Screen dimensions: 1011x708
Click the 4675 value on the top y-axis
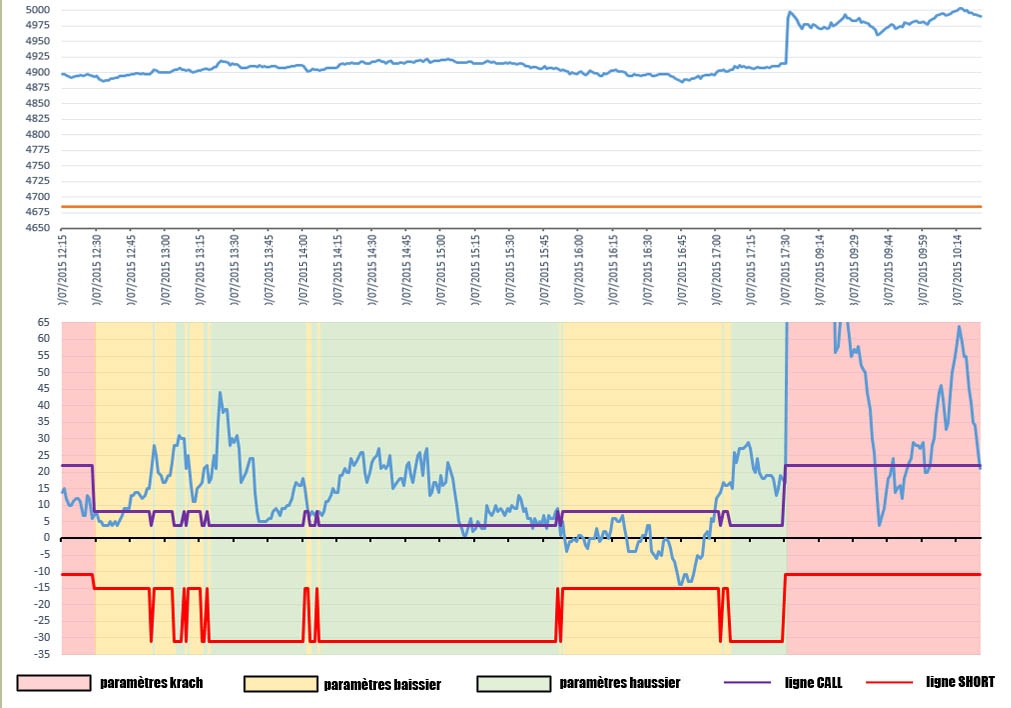37,212
